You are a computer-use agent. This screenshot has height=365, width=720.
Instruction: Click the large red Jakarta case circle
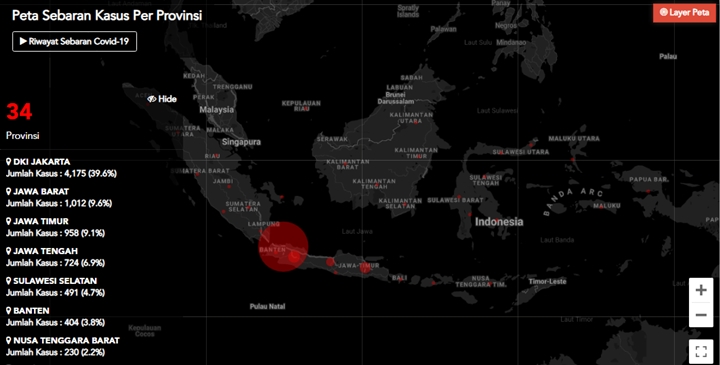coord(283,247)
